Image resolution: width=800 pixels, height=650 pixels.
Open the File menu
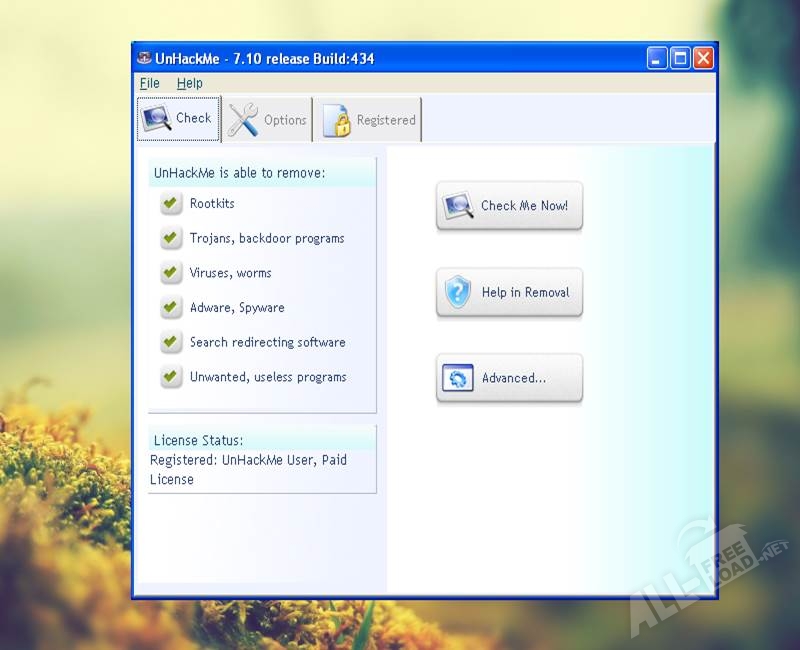(x=150, y=84)
